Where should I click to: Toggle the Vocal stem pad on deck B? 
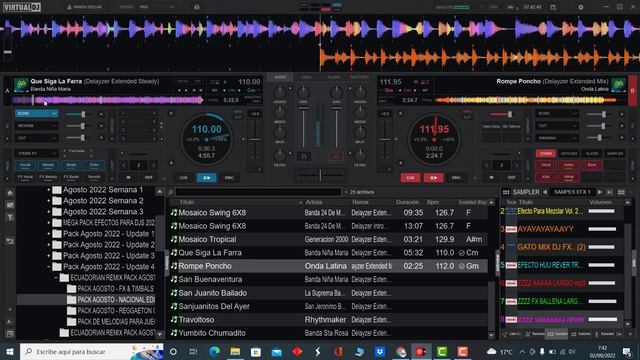(x=546, y=165)
